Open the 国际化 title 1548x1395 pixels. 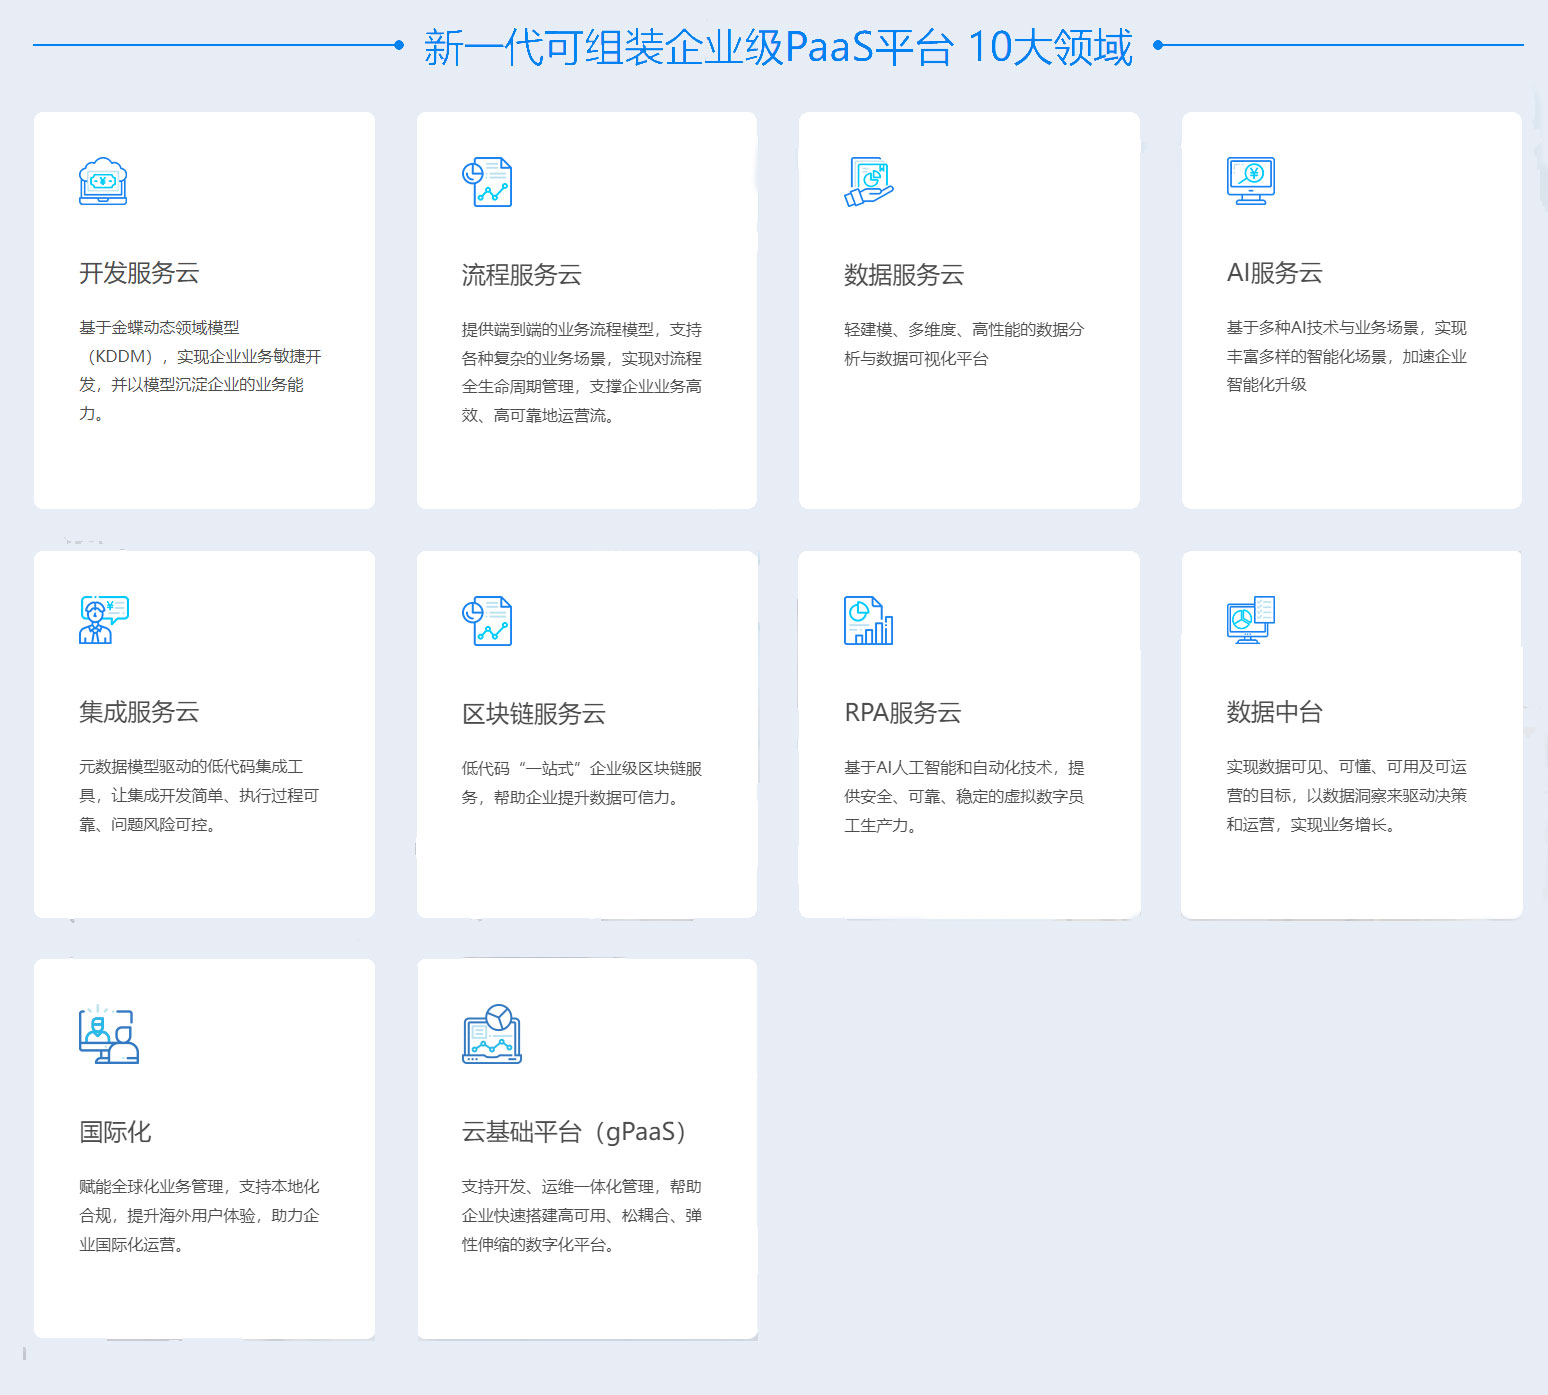click(x=115, y=1132)
